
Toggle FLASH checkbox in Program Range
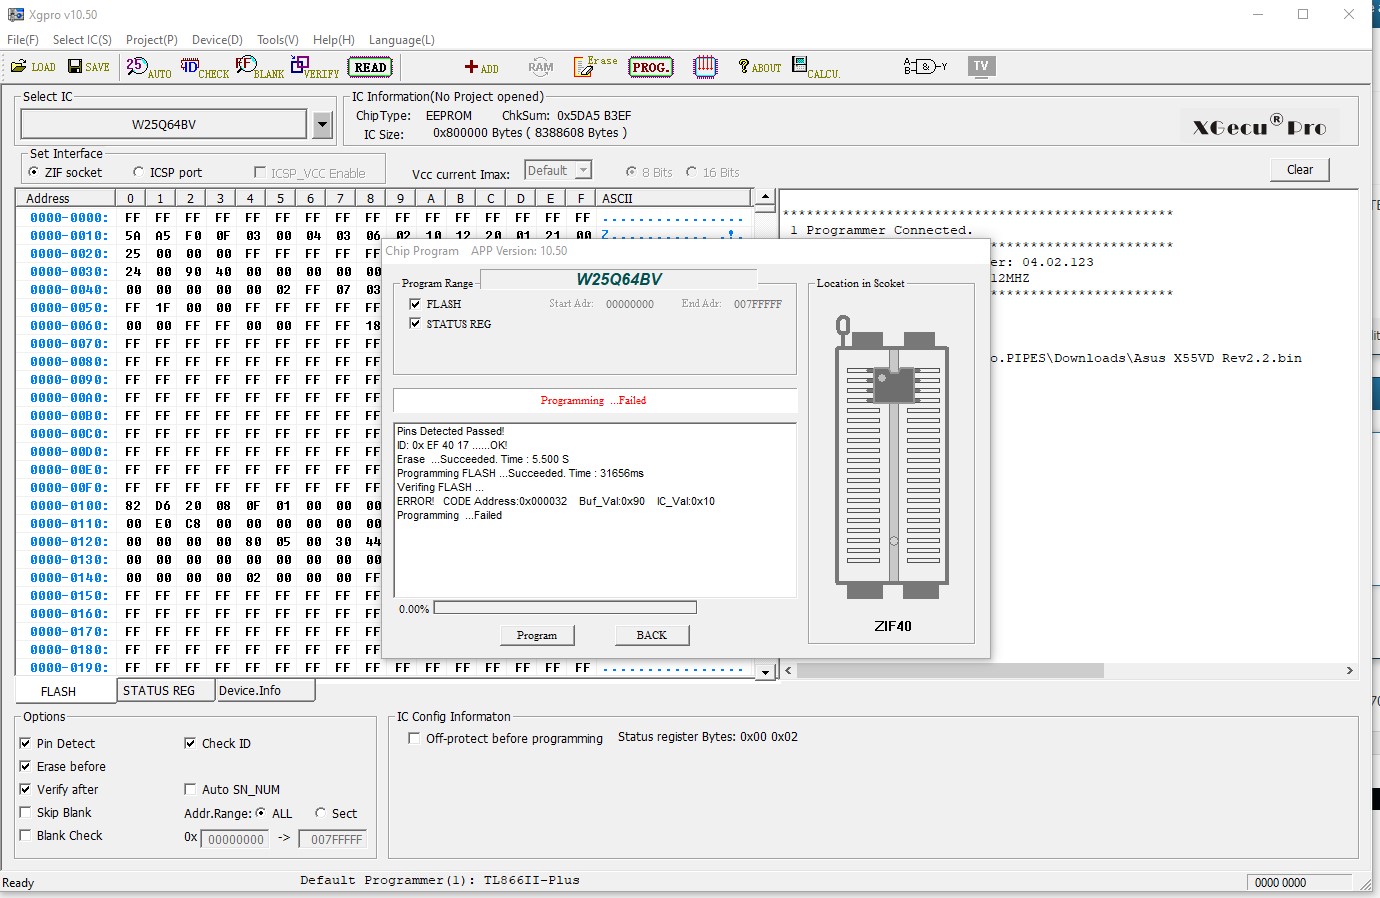point(415,304)
